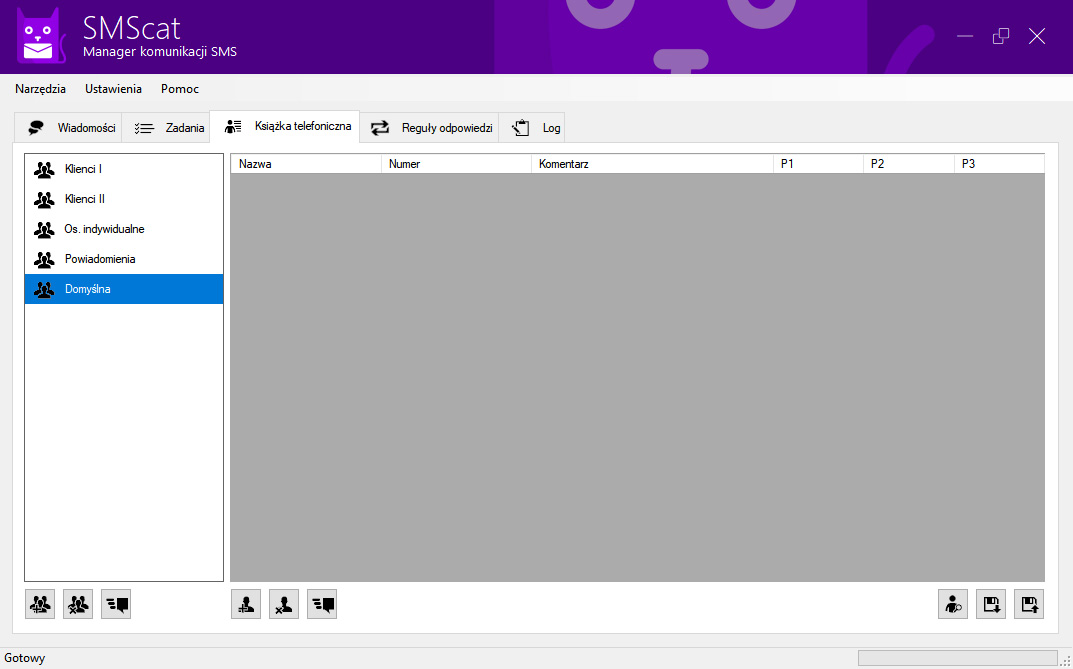Click the Komentarz column header

pyautogui.click(x=652, y=164)
